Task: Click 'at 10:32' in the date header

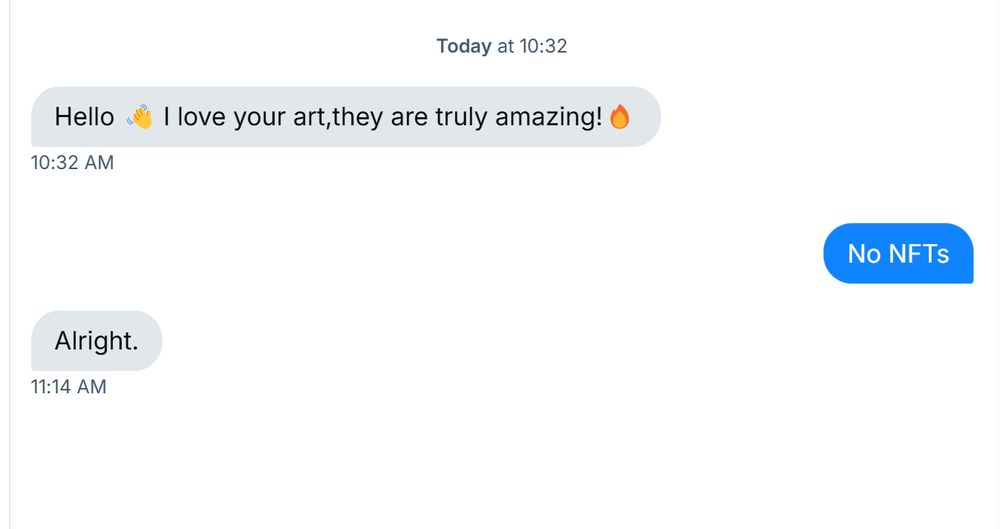Action: 532,46
